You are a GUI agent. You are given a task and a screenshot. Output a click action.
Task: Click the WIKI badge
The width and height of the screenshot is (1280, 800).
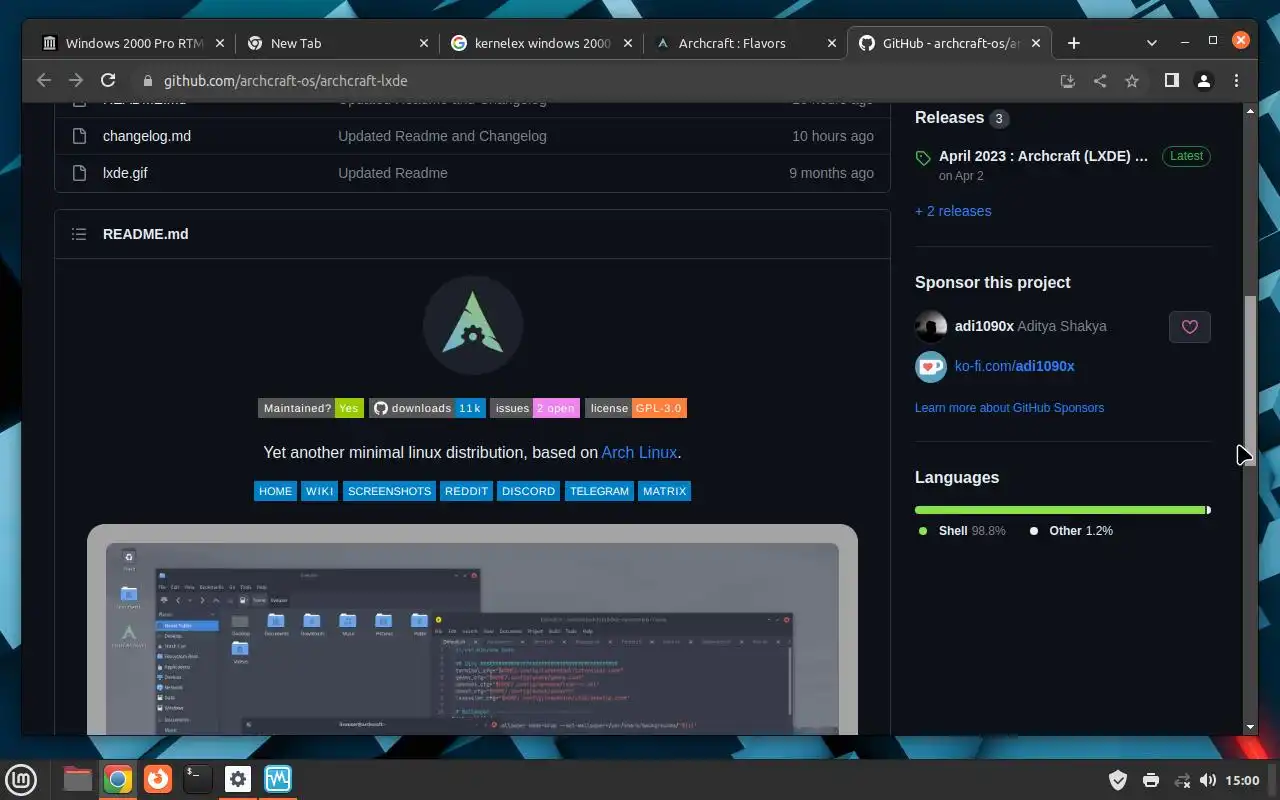[x=320, y=491]
